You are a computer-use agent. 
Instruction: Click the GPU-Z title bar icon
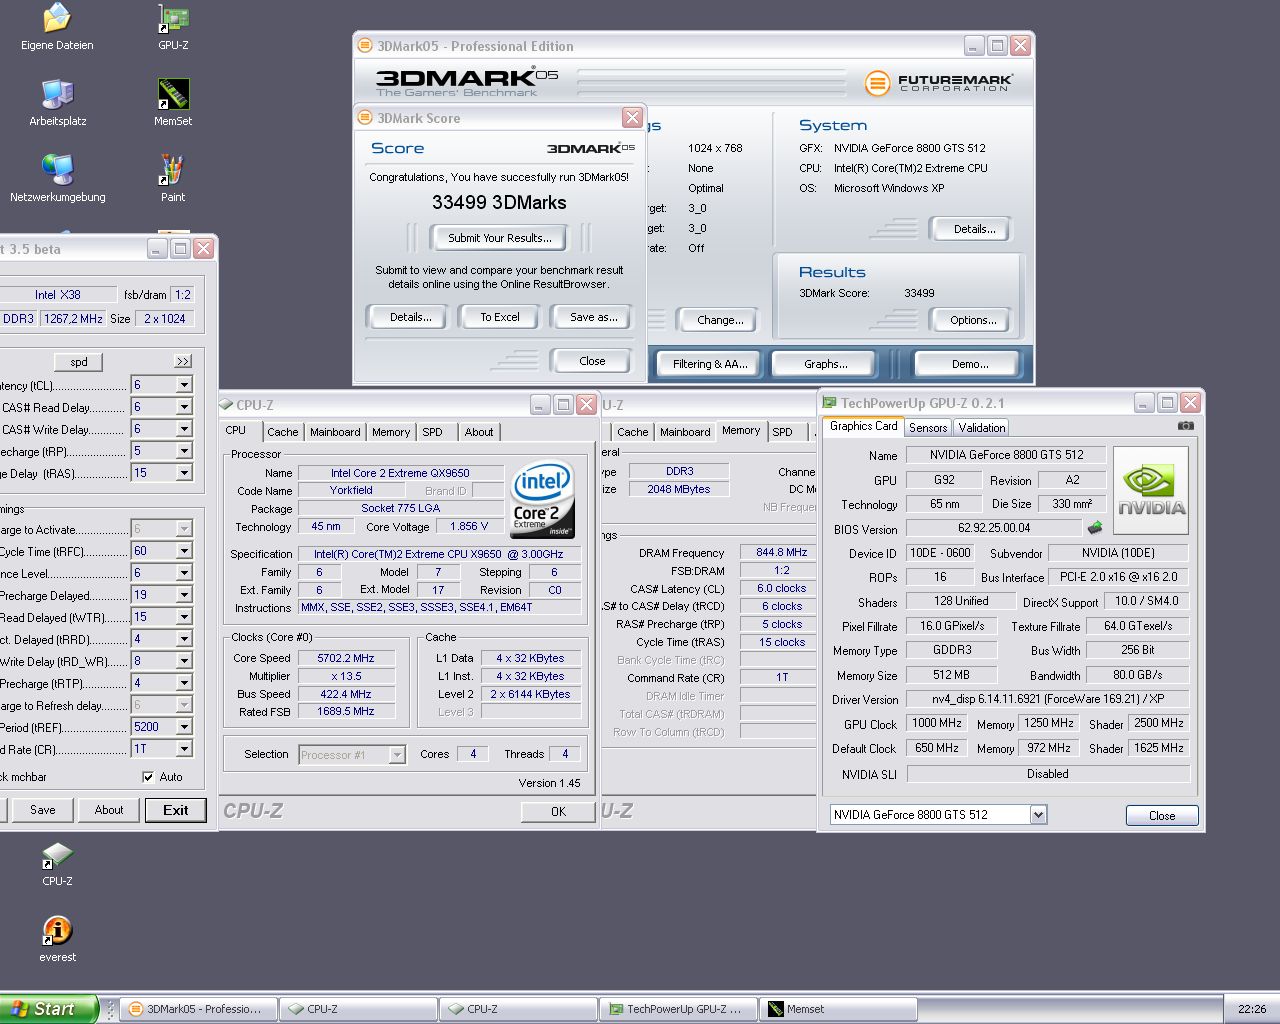tap(829, 403)
